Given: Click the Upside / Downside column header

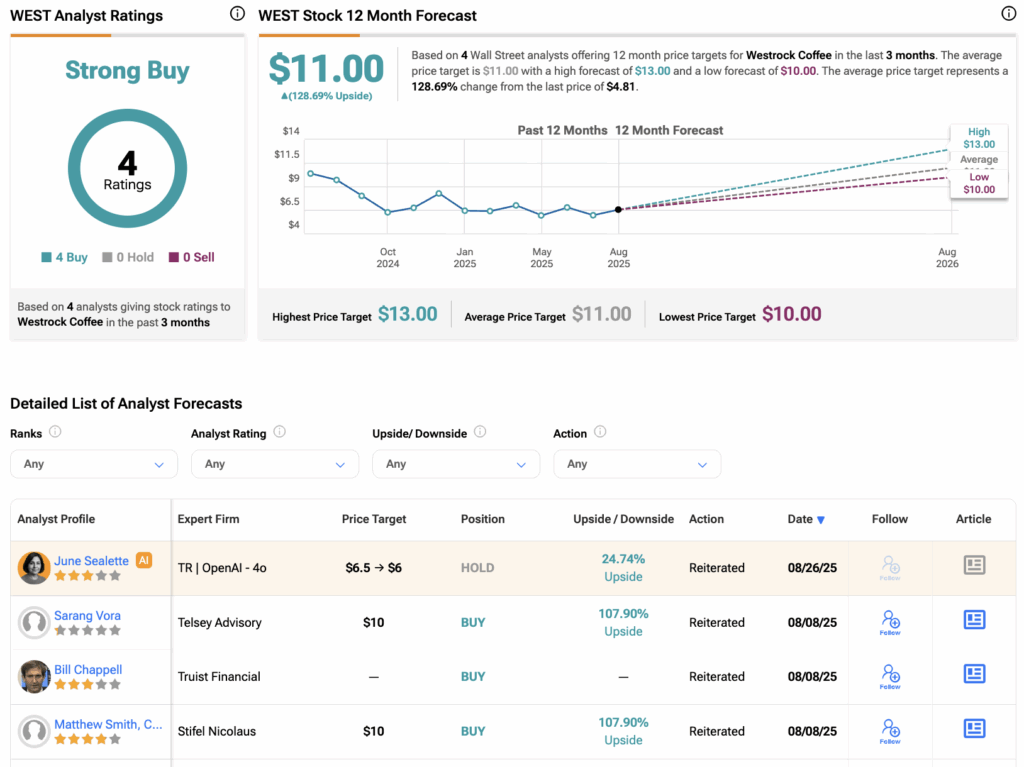Looking at the screenshot, I should click(x=623, y=519).
